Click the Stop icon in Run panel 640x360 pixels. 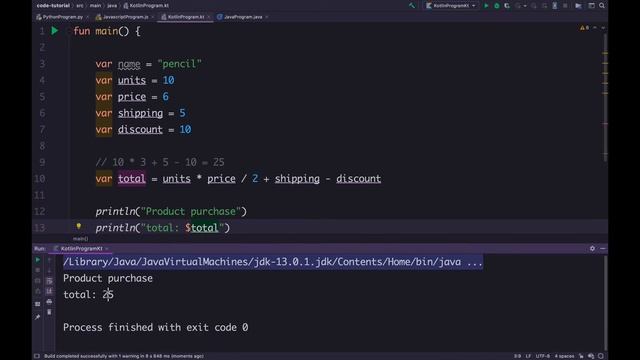[x=38, y=270]
